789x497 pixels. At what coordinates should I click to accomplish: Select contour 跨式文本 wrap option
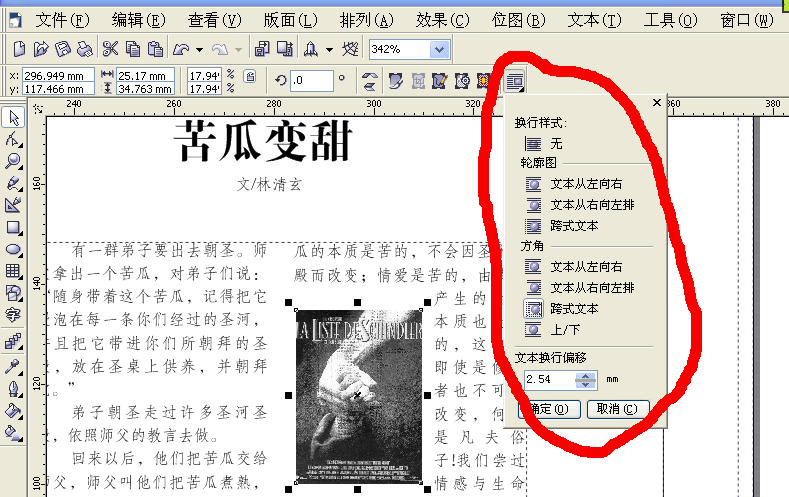coord(562,226)
